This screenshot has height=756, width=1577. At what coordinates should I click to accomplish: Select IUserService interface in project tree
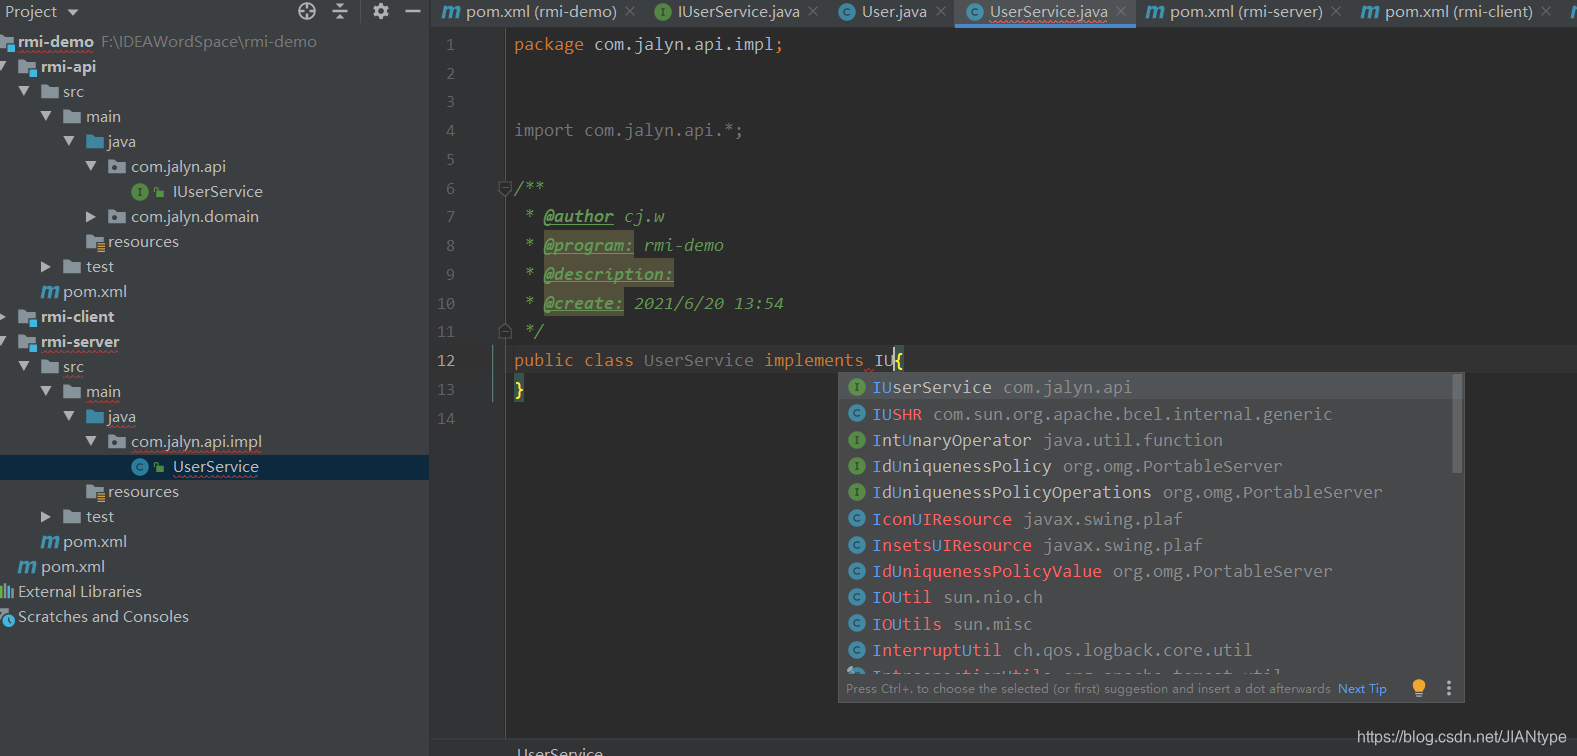click(x=217, y=191)
